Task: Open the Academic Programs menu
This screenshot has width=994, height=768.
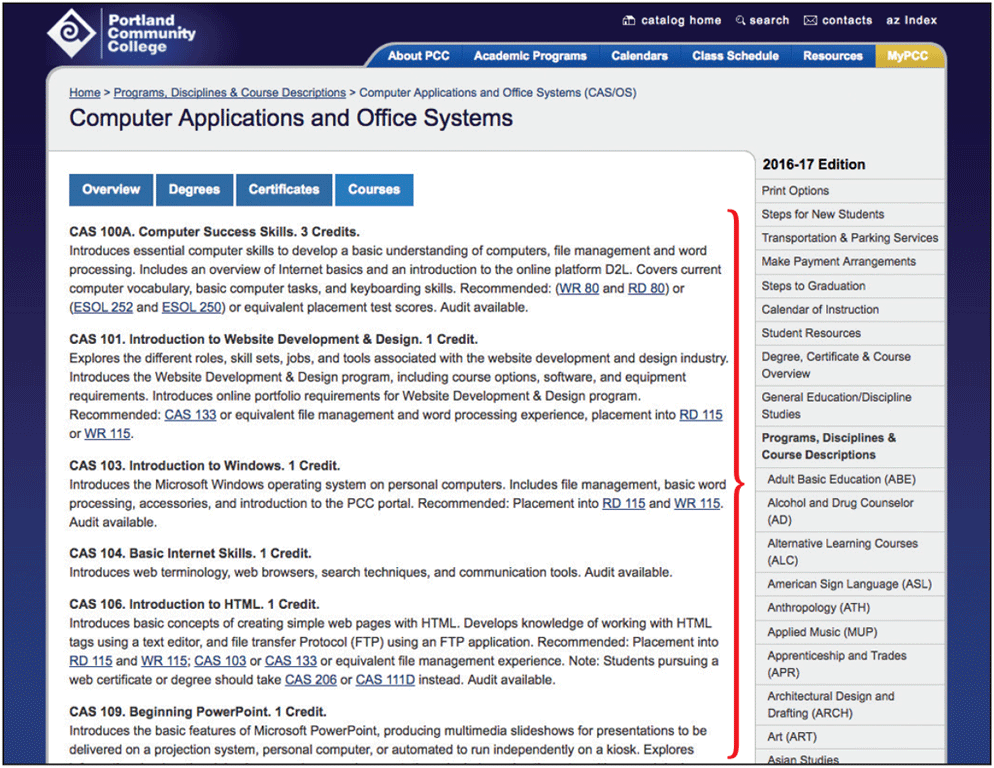Action: pos(530,56)
